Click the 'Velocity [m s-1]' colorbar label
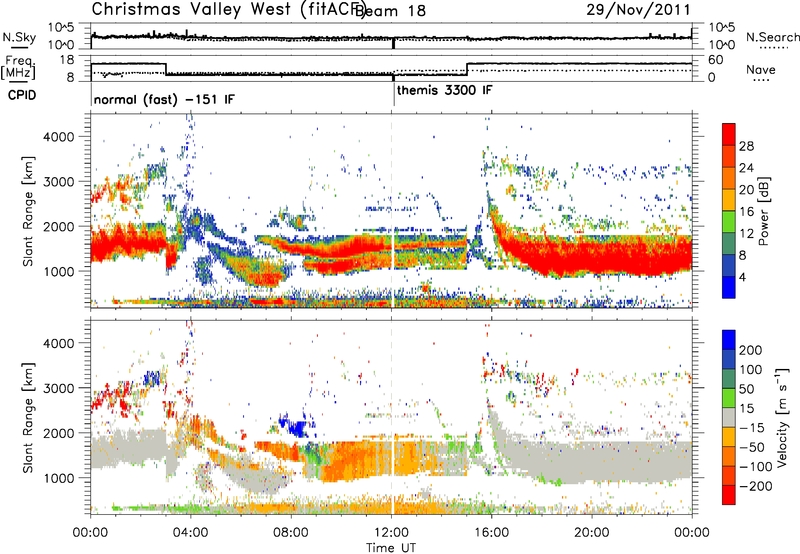The width and height of the screenshot is (800, 554). pos(781,417)
